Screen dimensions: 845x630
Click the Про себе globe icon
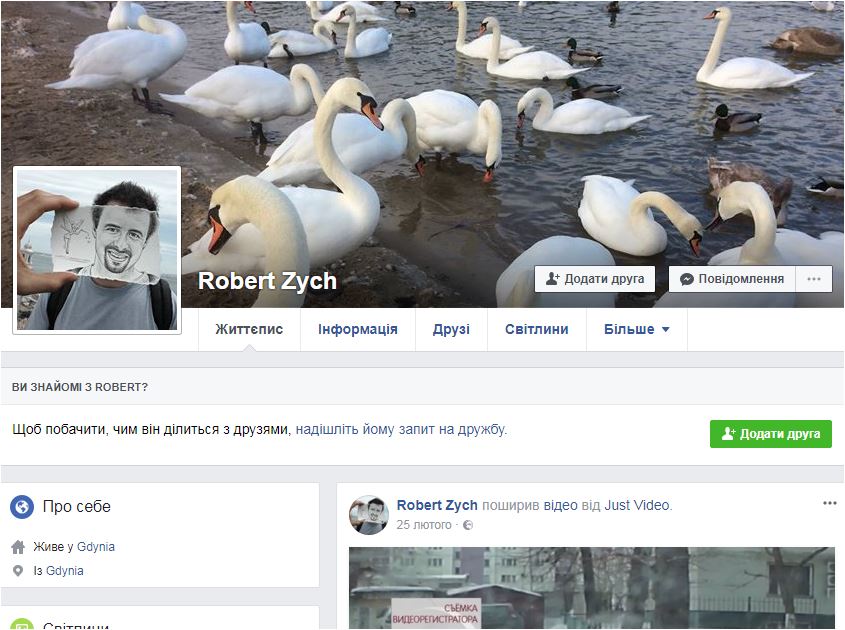[22, 507]
